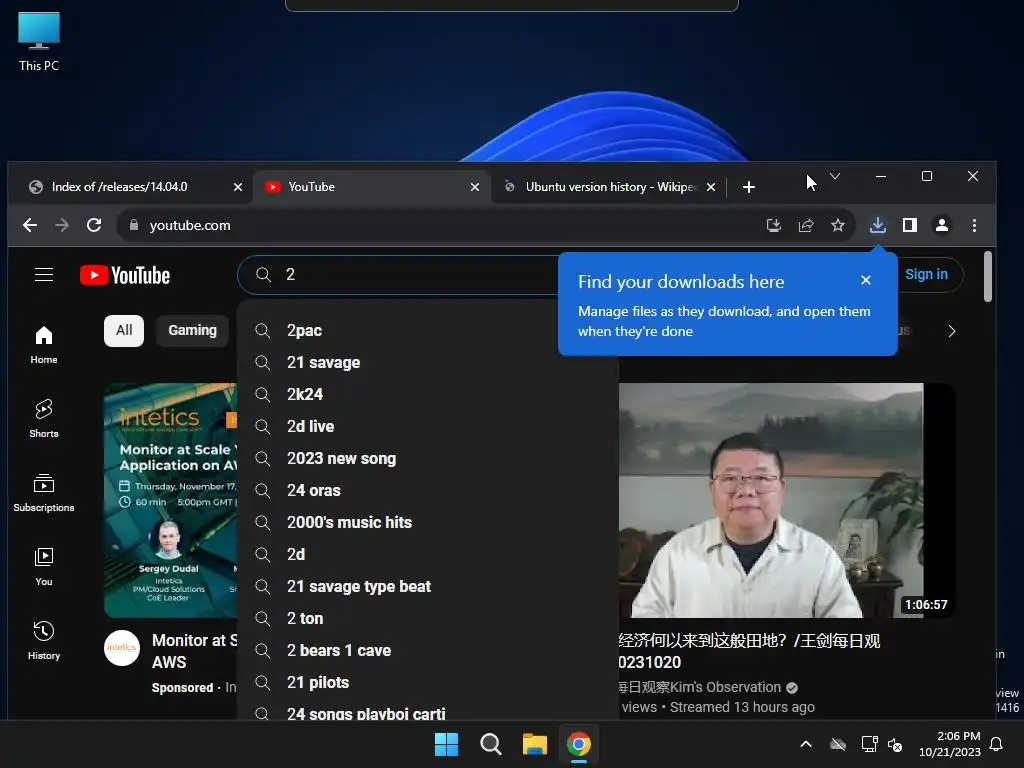Choose the 24 oras suggestion
This screenshot has height=768, width=1024.
pyautogui.click(x=428, y=490)
